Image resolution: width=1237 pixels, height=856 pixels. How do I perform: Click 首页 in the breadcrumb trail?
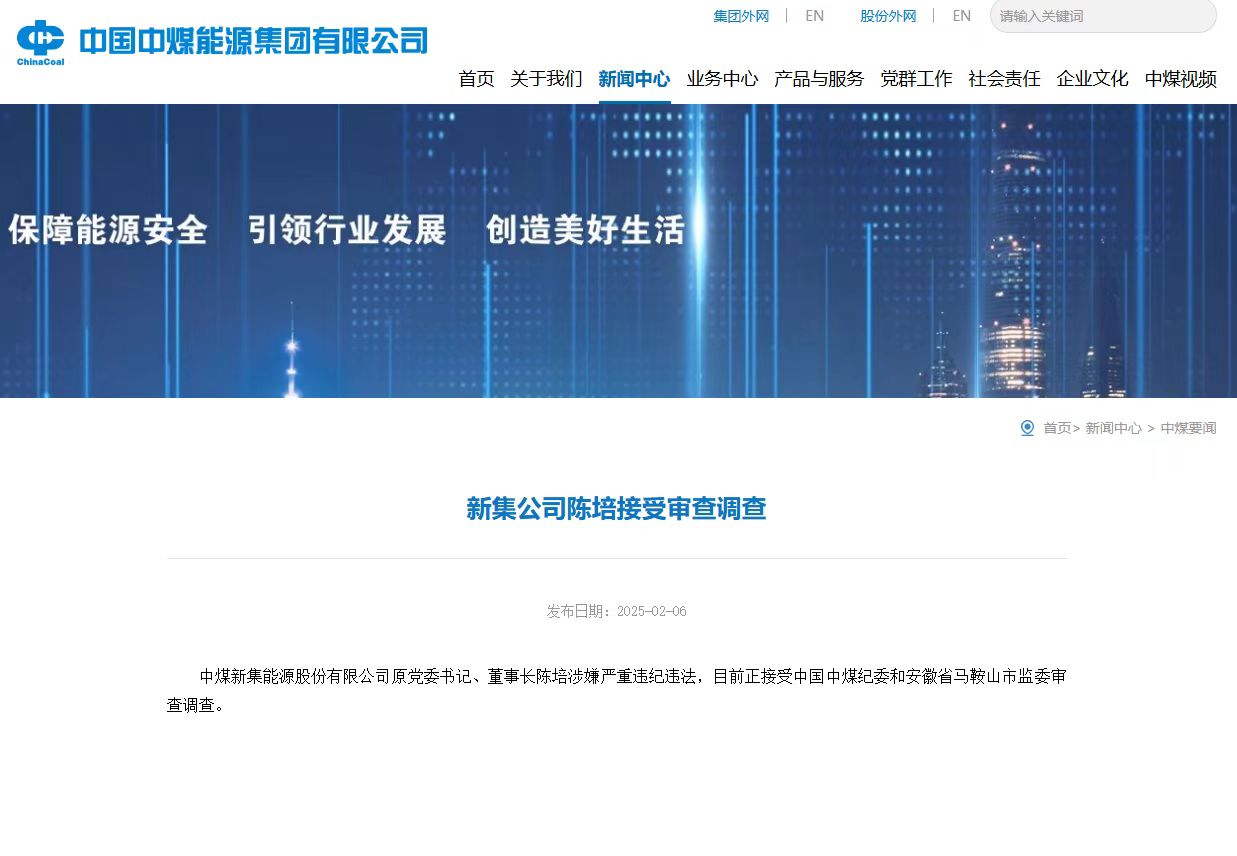(x=1057, y=428)
